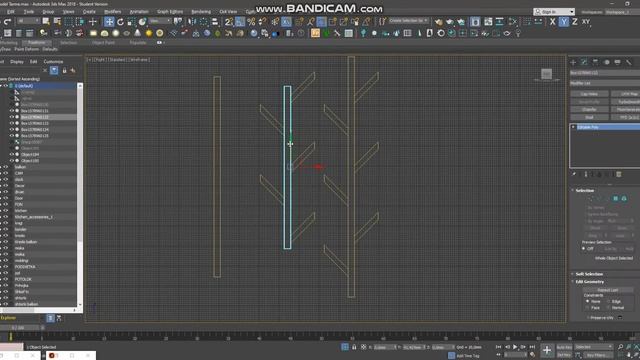
Task: Expand the Editable Poly modifier stack entry
Action: click(x=573, y=127)
